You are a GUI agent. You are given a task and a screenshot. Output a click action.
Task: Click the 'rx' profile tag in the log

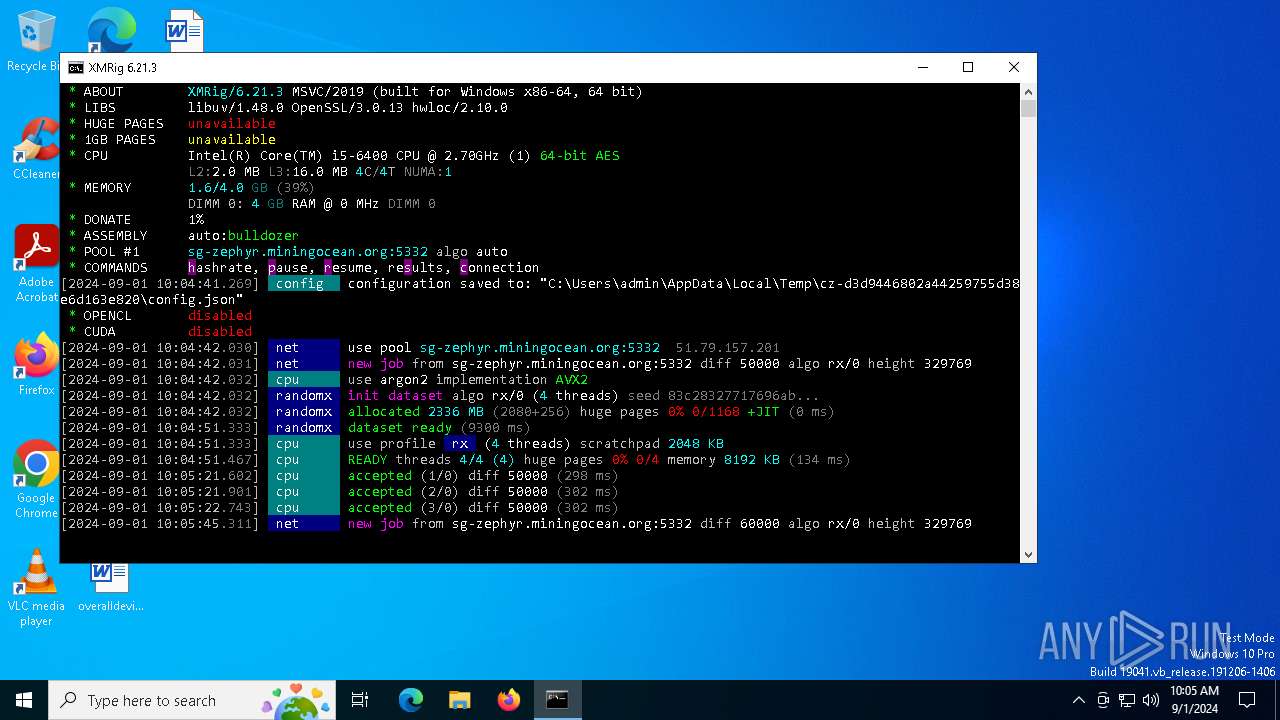(x=460, y=444)
